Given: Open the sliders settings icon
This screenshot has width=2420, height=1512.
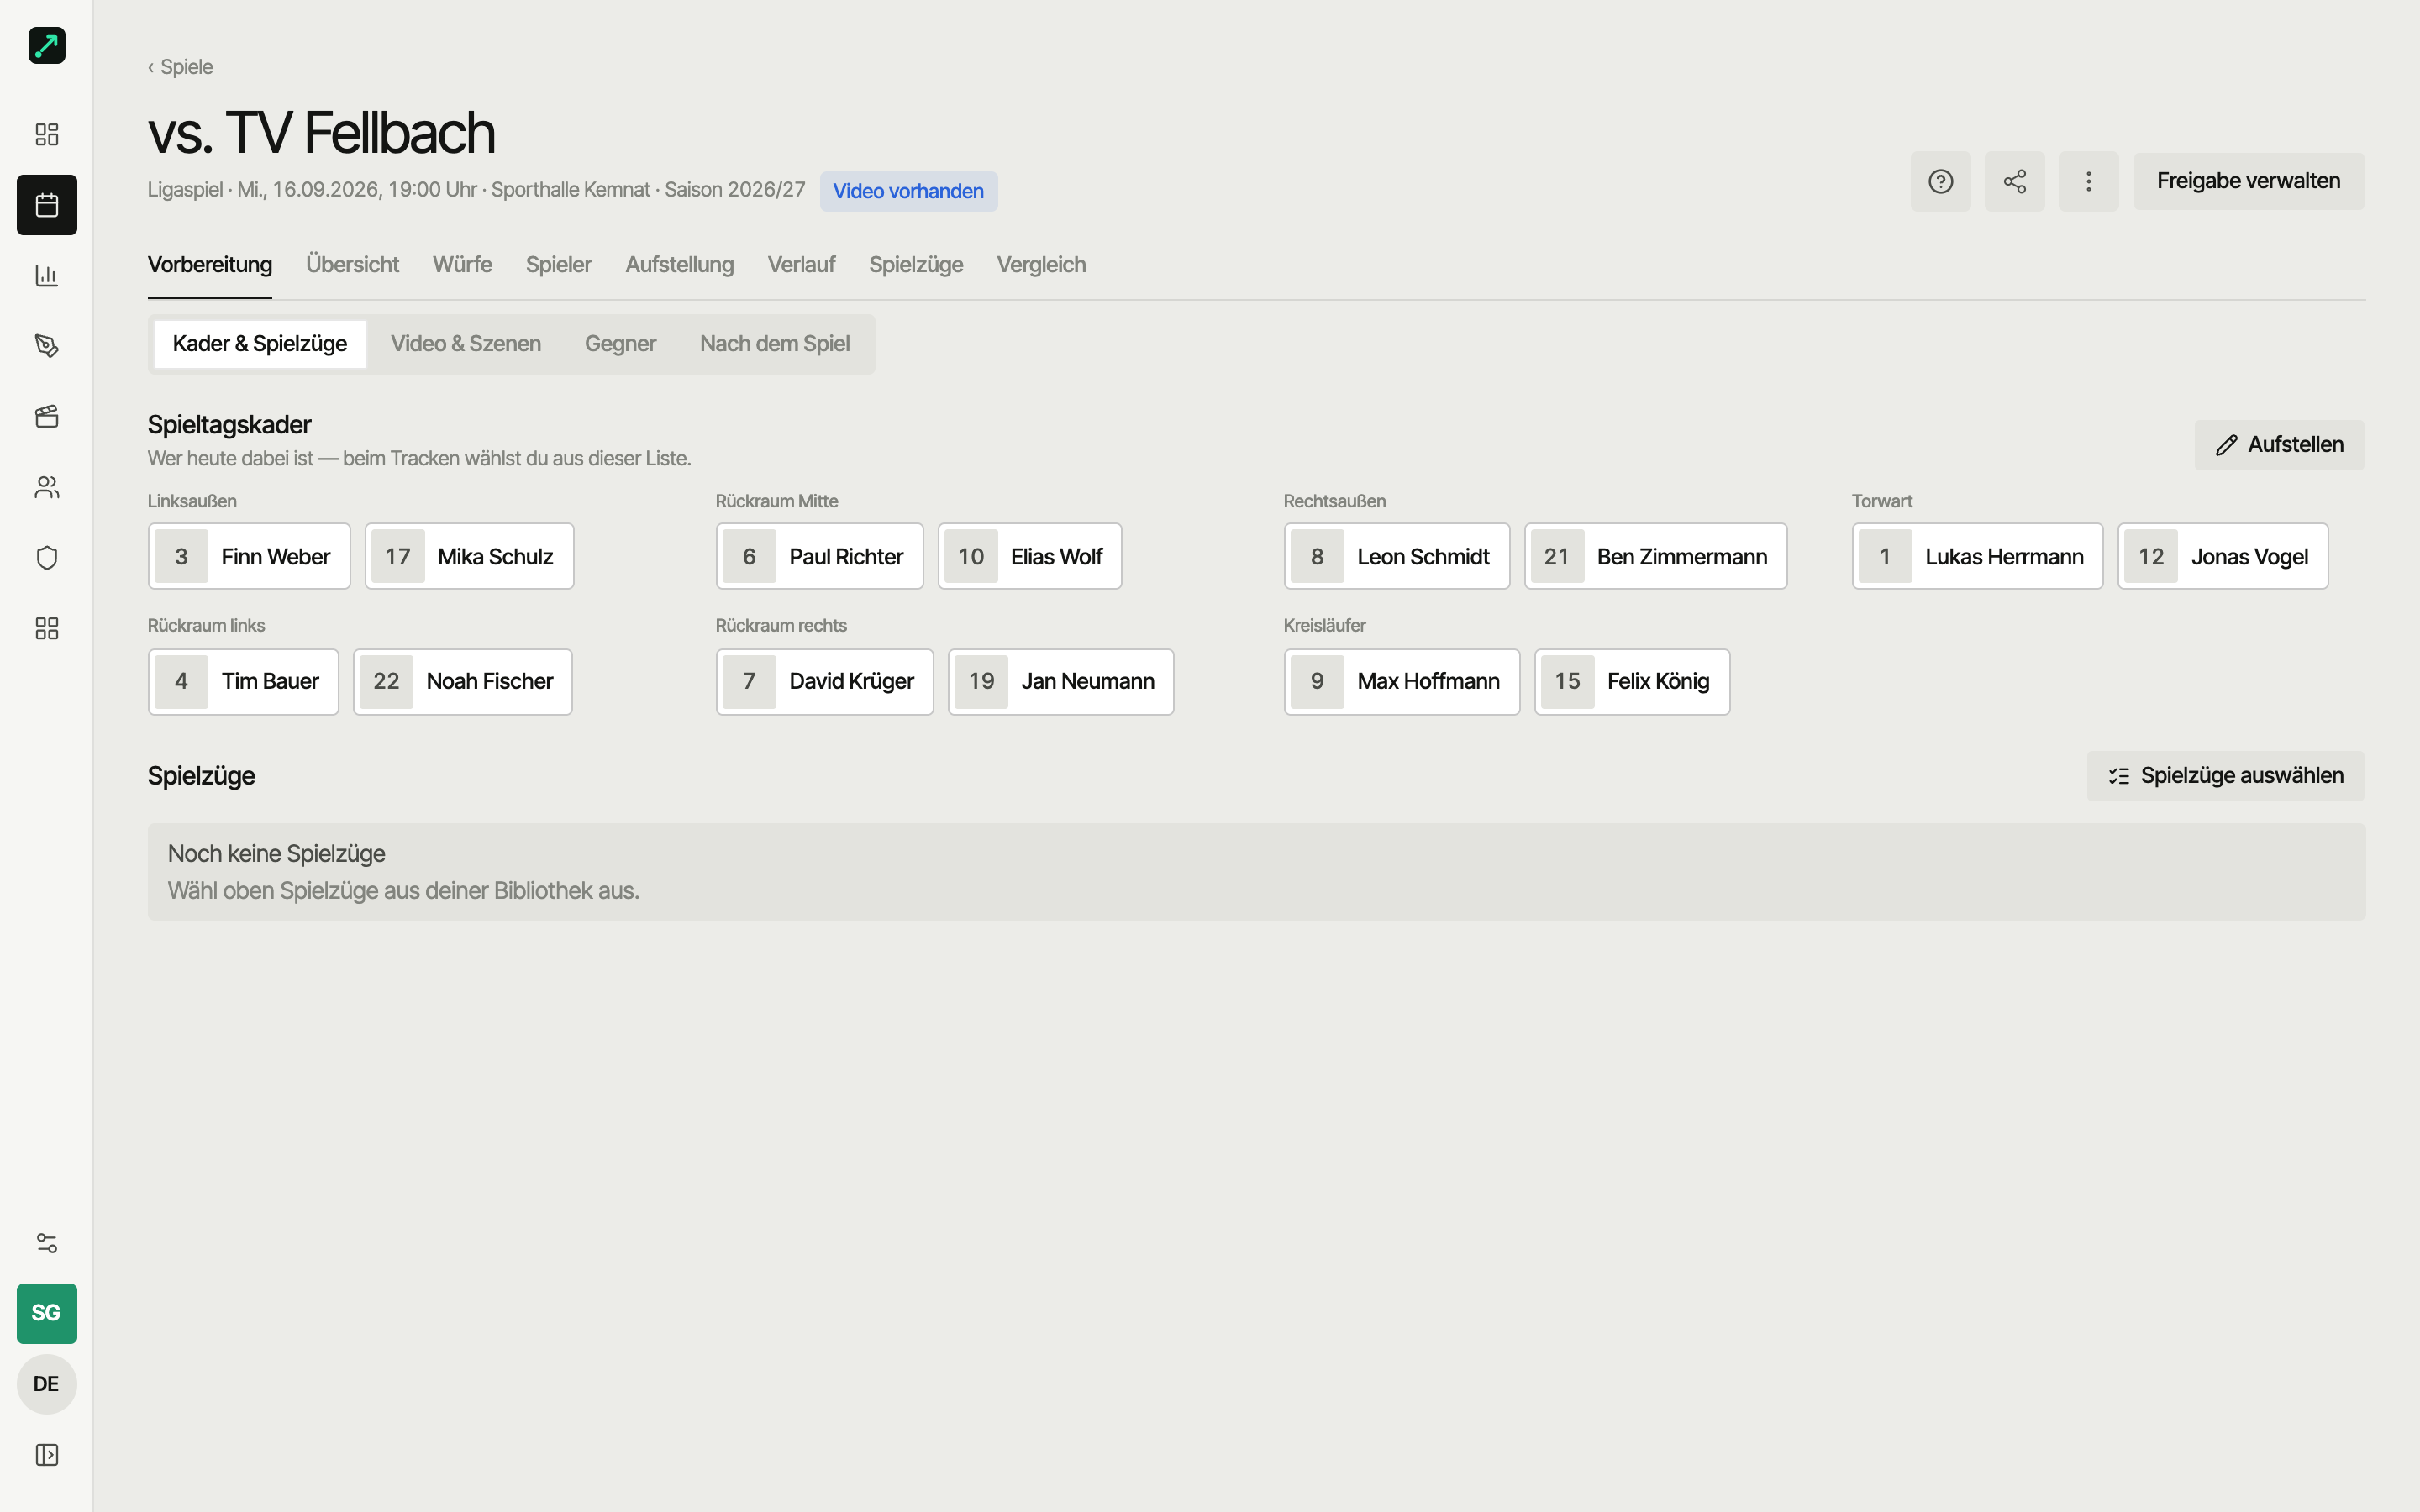Looking at the screenshot, I should pos(46,1243).
